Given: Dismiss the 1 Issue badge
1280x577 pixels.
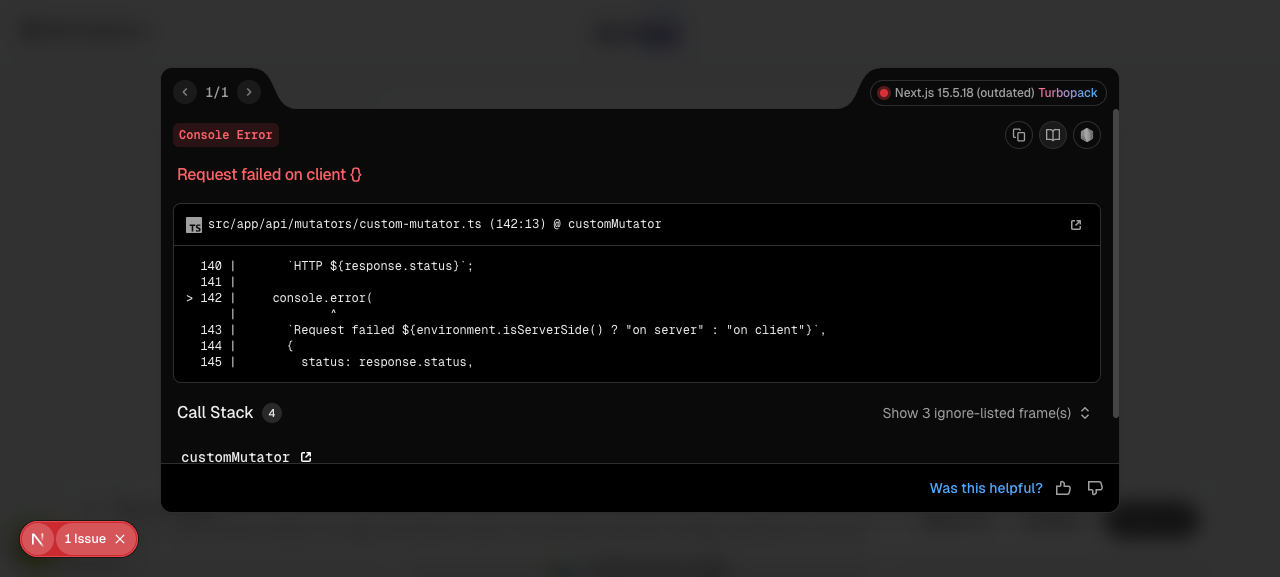Looking at the screenshot, I should click(x=120, y=539).
